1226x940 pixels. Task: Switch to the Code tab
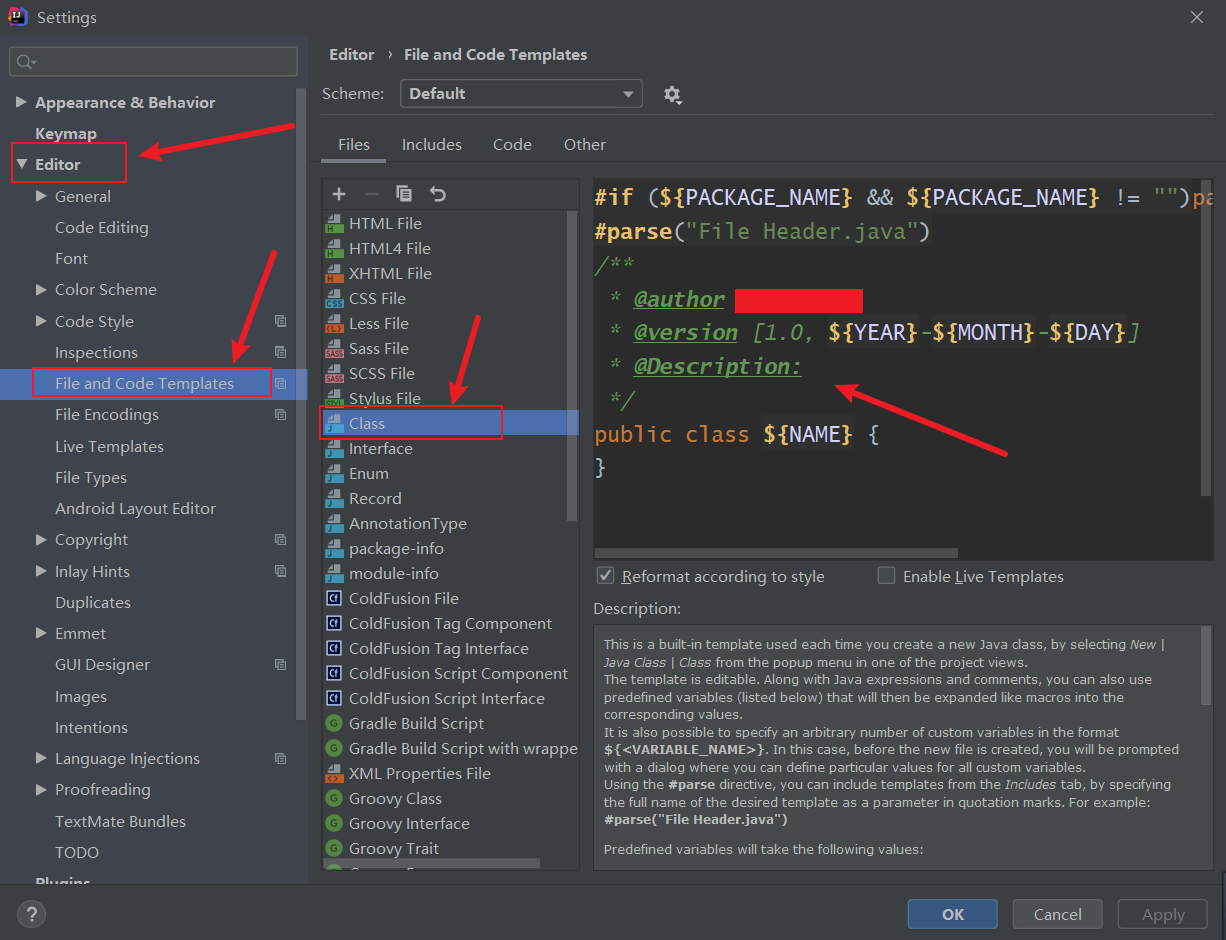512,145
